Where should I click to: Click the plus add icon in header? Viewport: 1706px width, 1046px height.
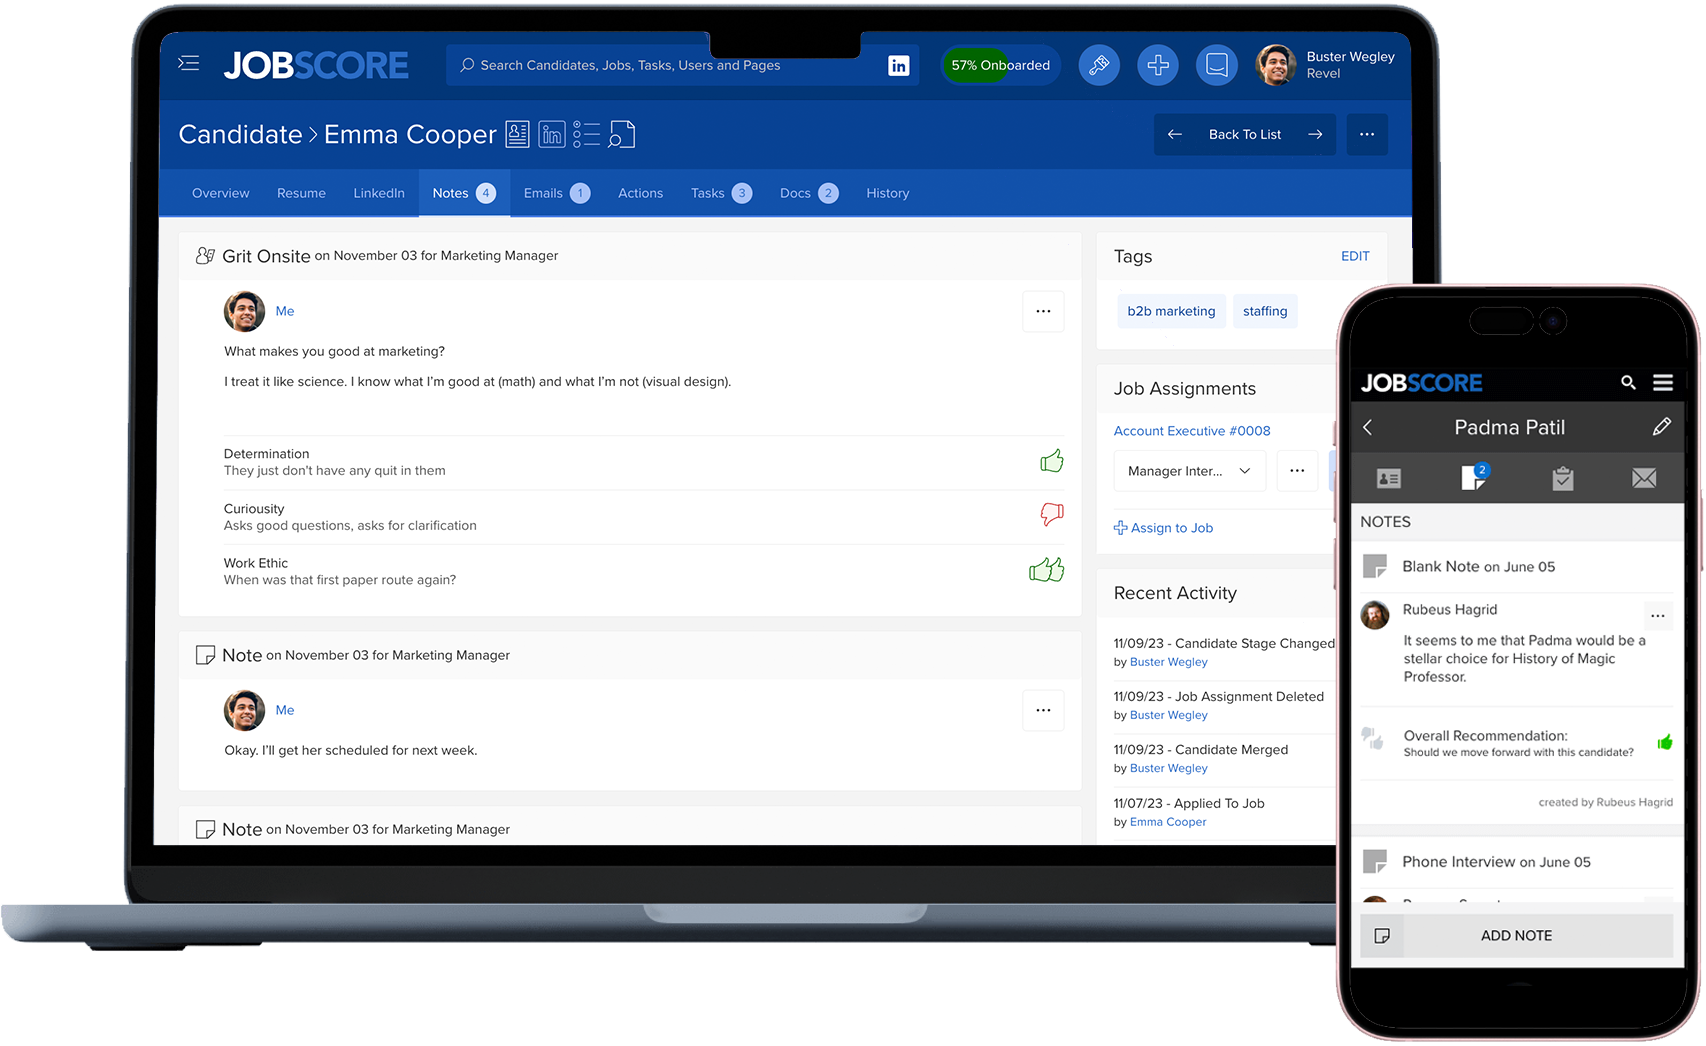point(1158,65)
